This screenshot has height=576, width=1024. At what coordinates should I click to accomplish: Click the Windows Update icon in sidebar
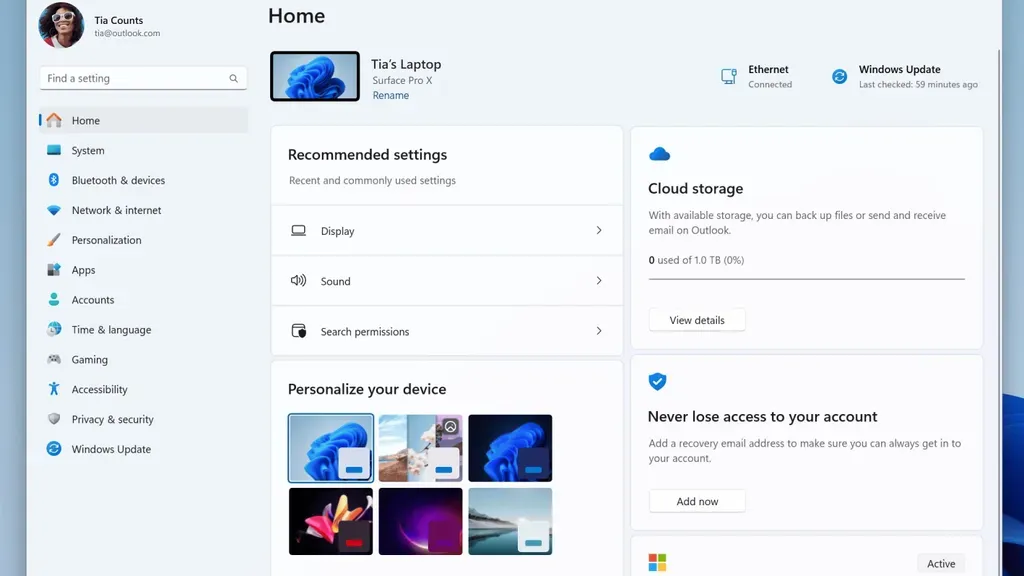(x=54, y=449)
